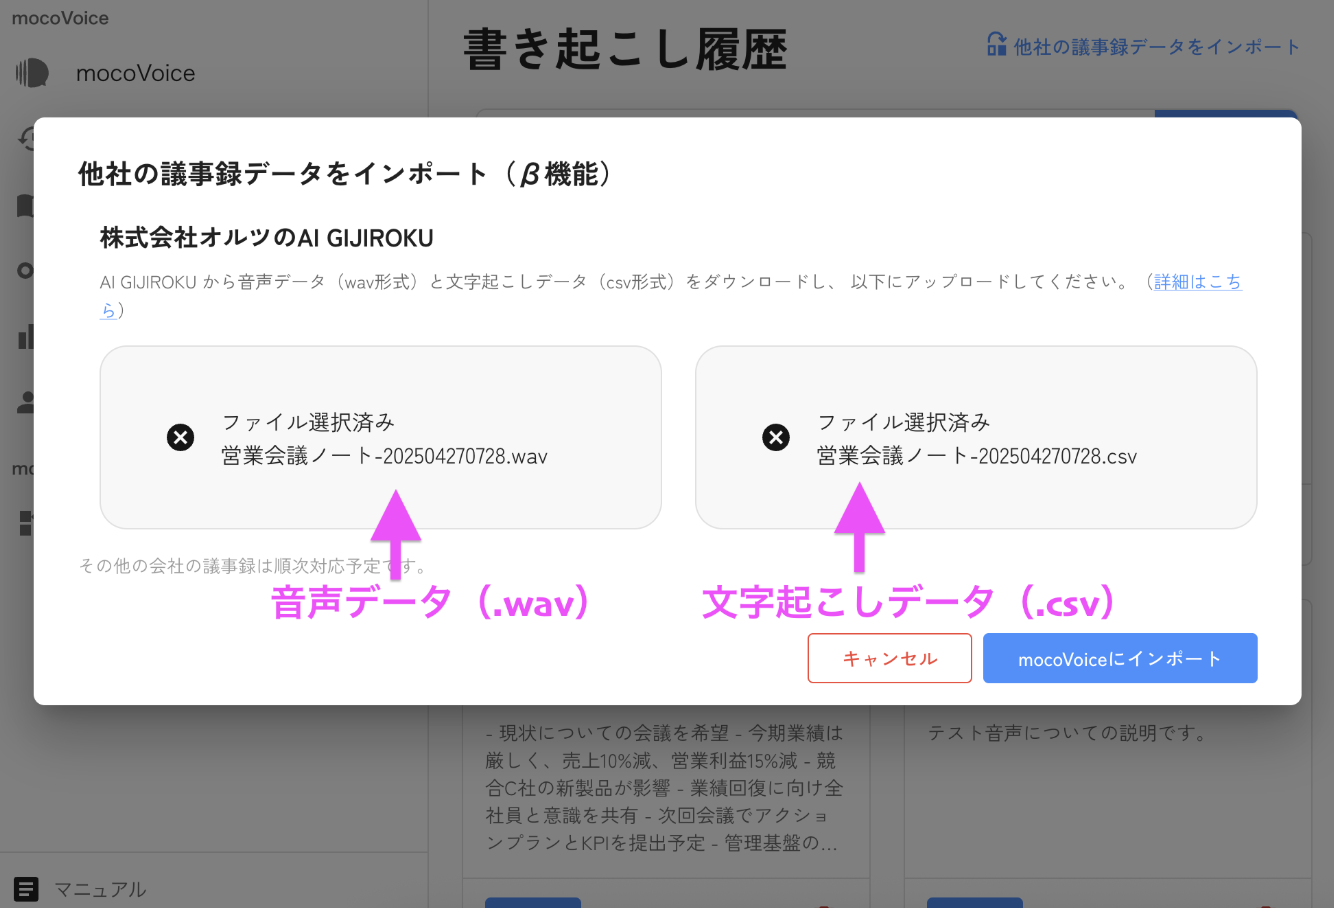Click the mocoVoice sidebar brand text
1334x908 pixels.
coord(136,73)
